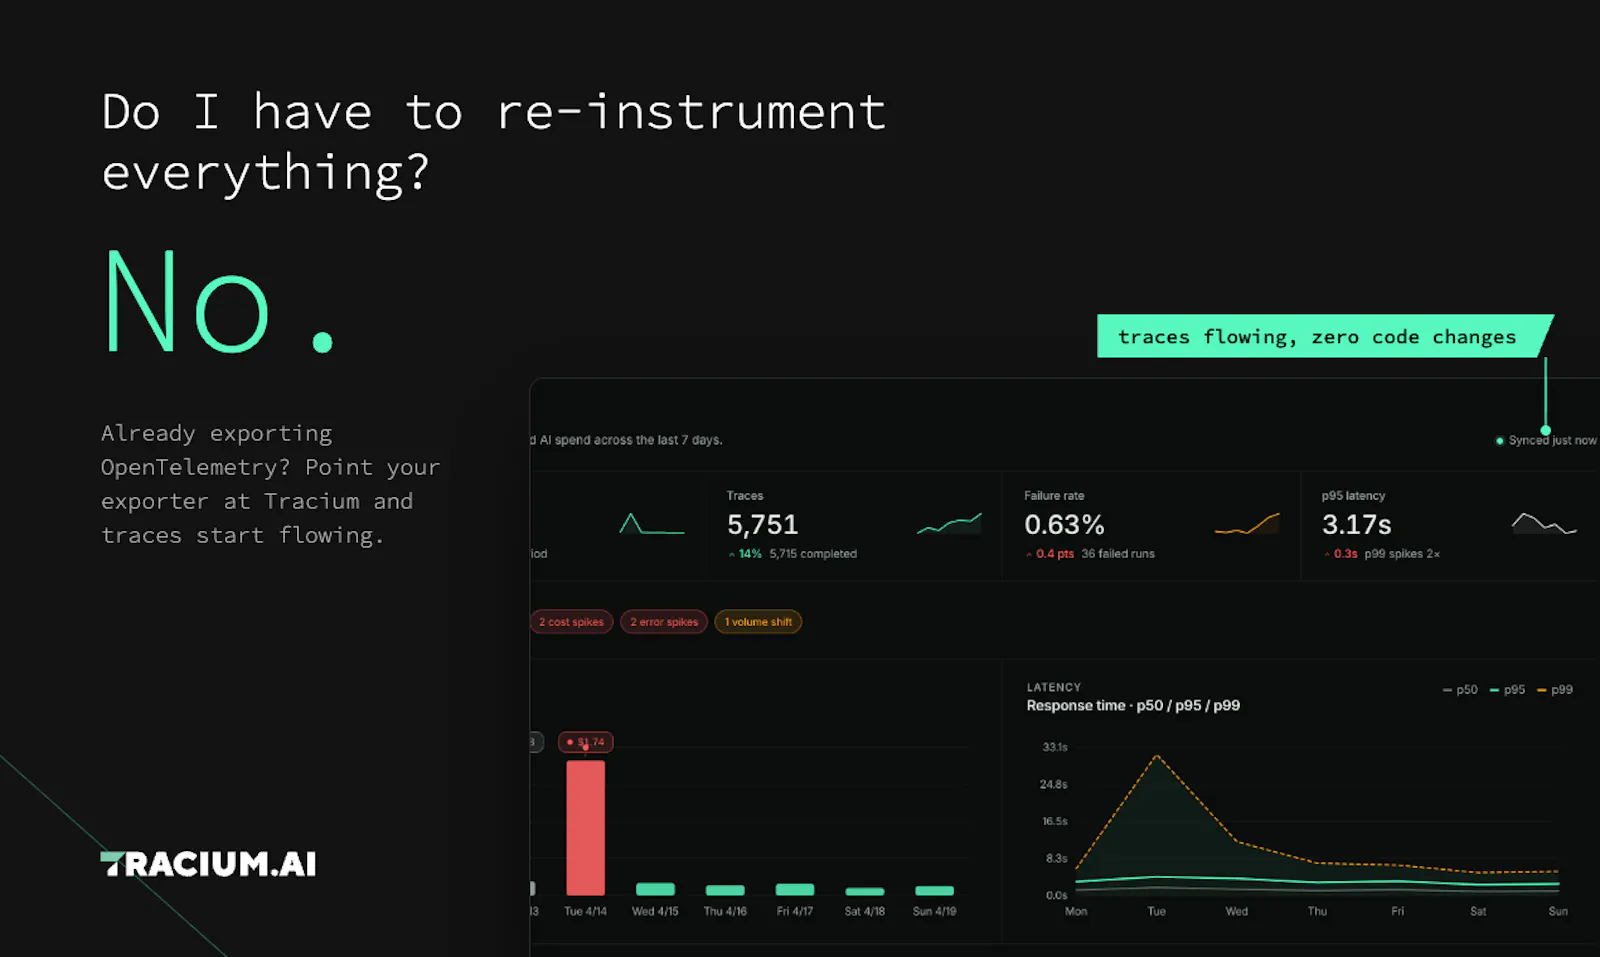Click the '5,715 completed' text
Screen dimensions: 1600x957
point(813,554)
